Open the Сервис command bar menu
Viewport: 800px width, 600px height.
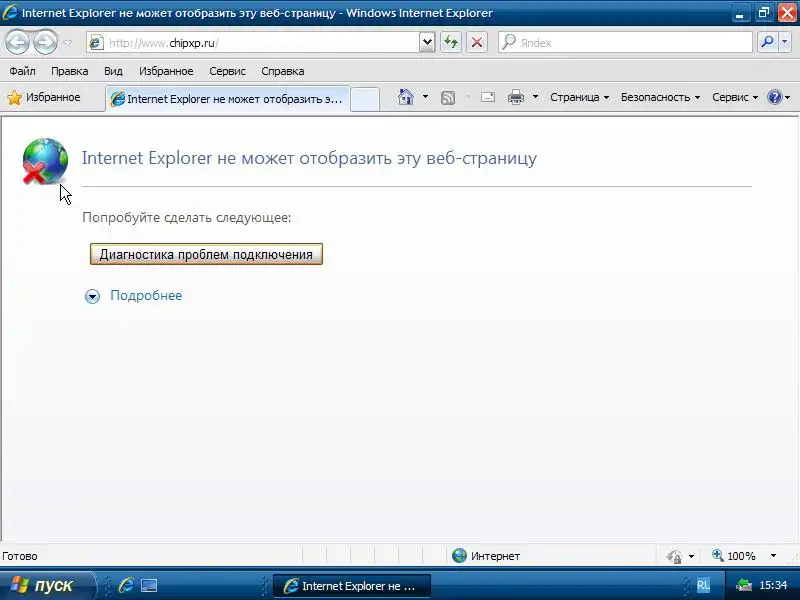pos(735,97)
